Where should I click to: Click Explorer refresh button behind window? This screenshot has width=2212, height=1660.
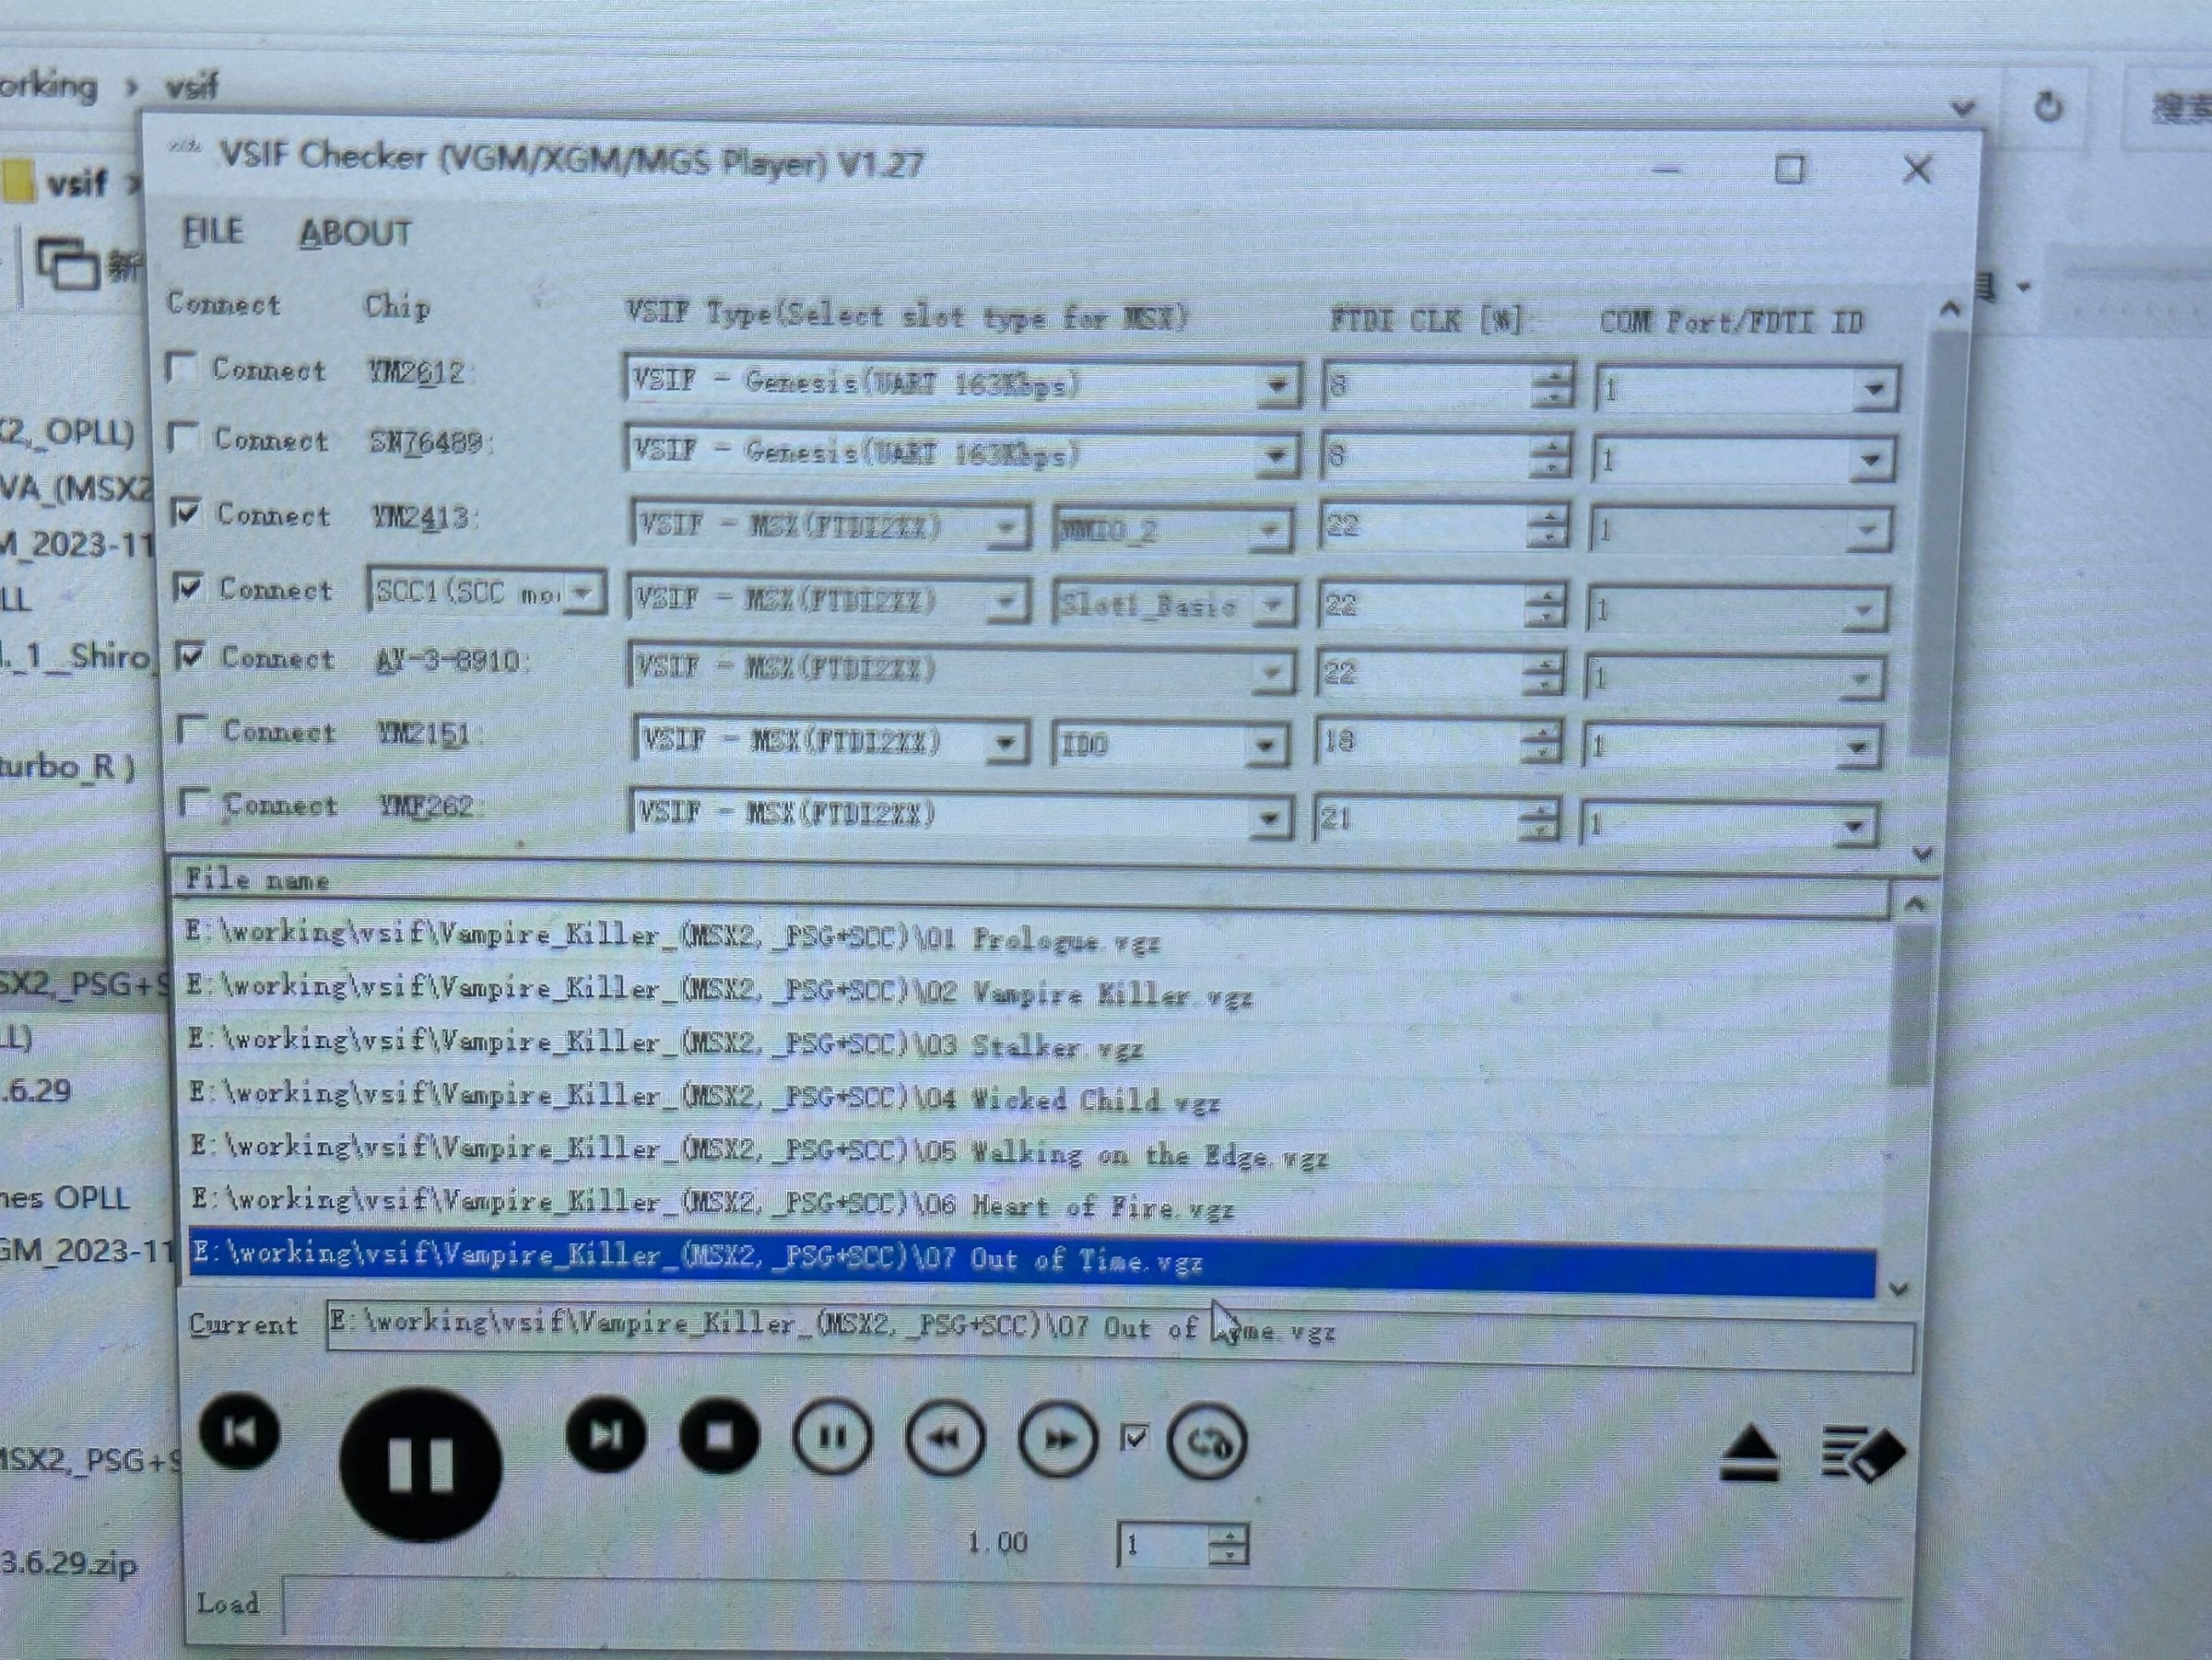(2048, 106)
